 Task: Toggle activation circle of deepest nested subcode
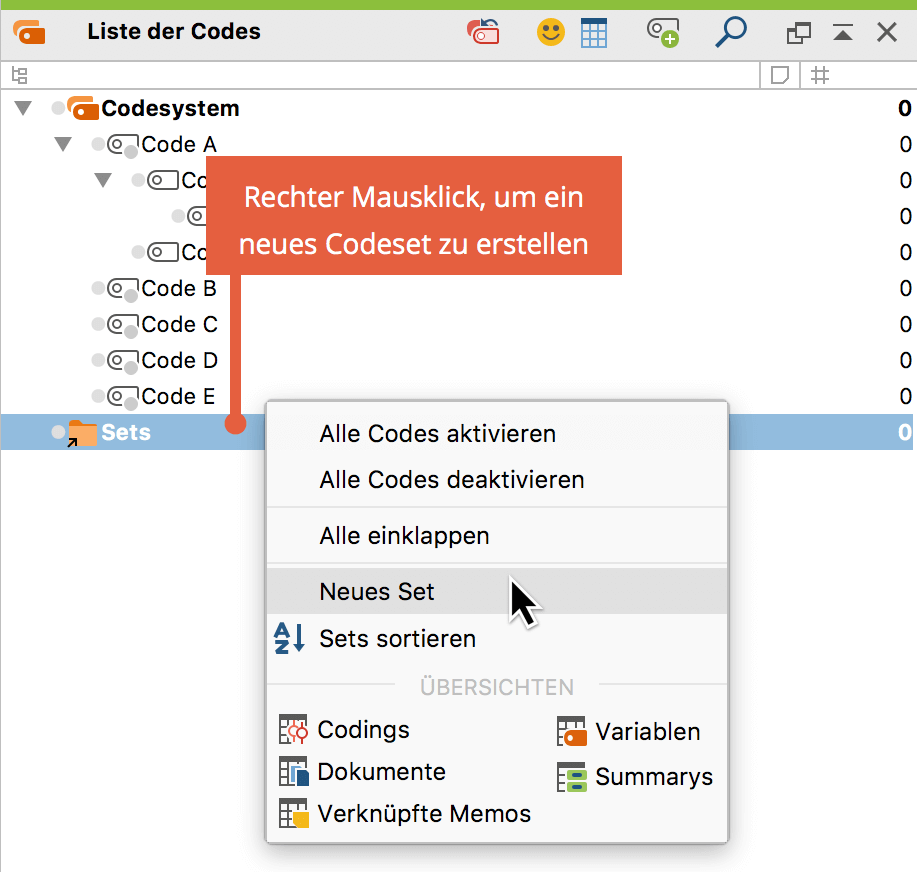pyautogui.click(x=178, y=216)
